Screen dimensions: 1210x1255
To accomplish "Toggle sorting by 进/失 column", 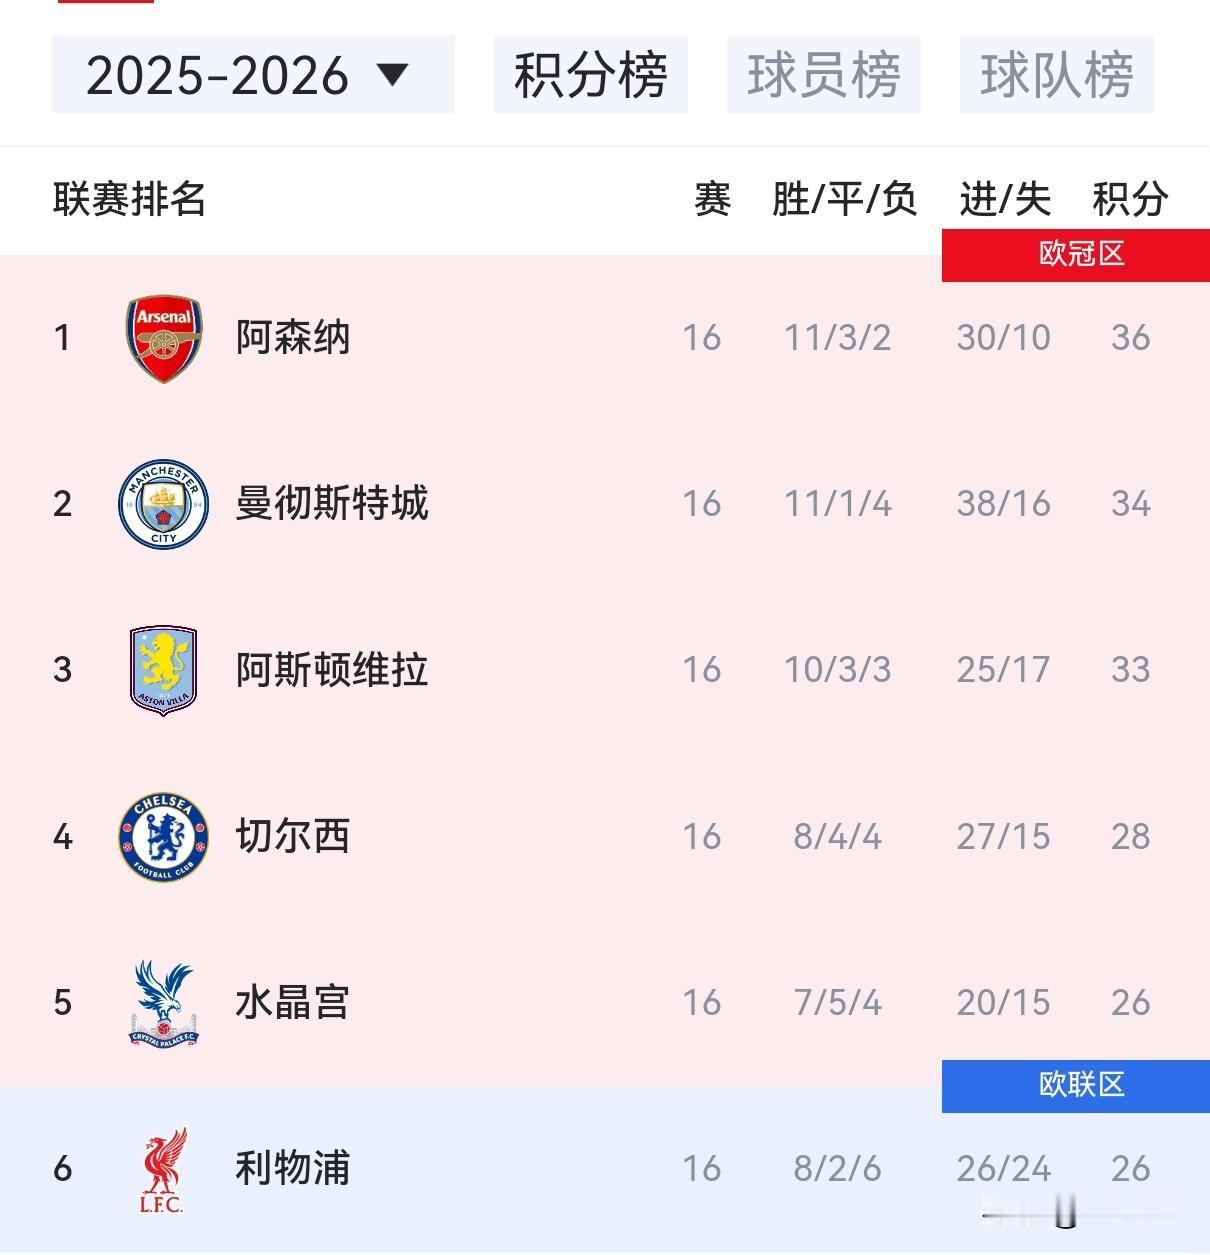I will point(1003,199).
